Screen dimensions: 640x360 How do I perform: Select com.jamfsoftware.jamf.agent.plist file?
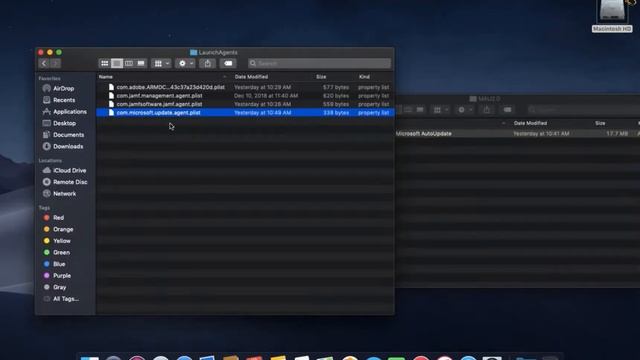(245, 104)
